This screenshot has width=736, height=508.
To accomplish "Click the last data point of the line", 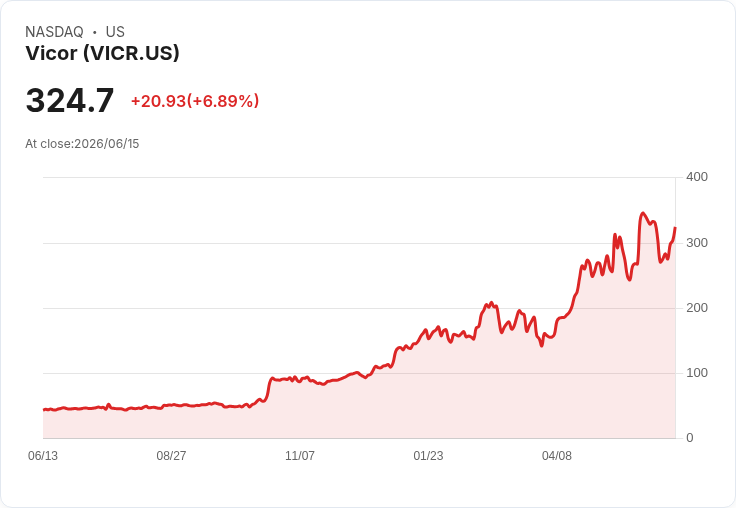I will coord(675,228).
